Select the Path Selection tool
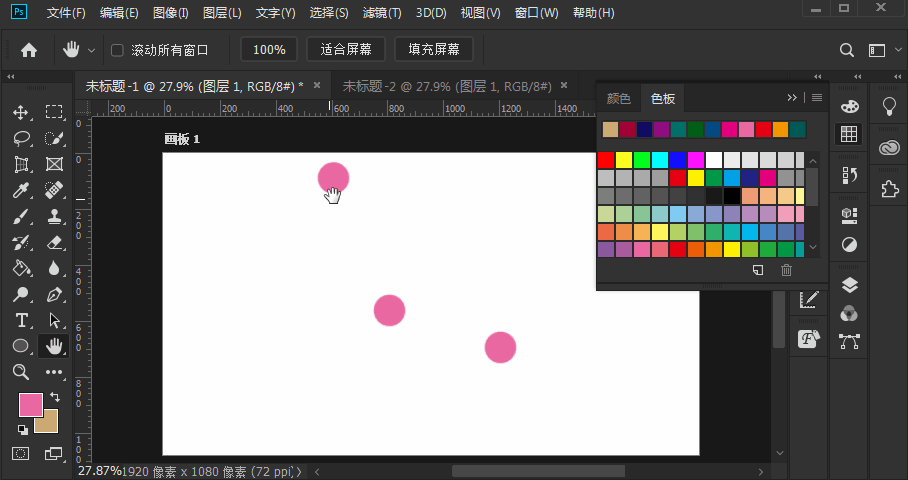 (x=54, y=320)
